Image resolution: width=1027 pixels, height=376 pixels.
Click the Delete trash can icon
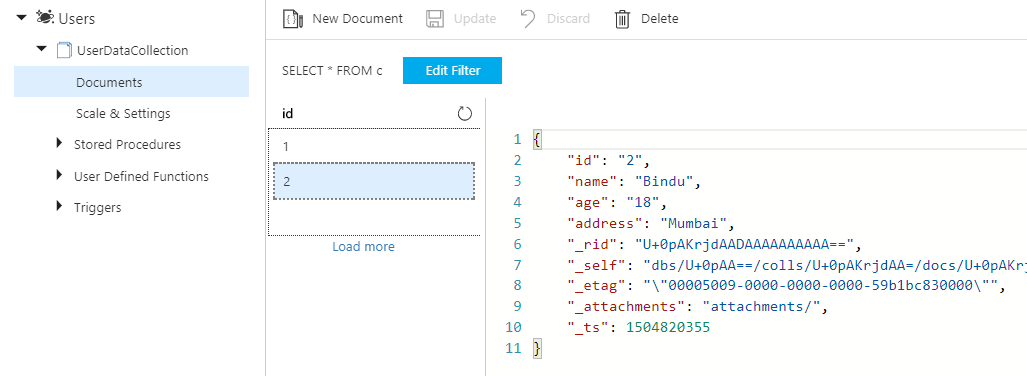pos(622,19)
